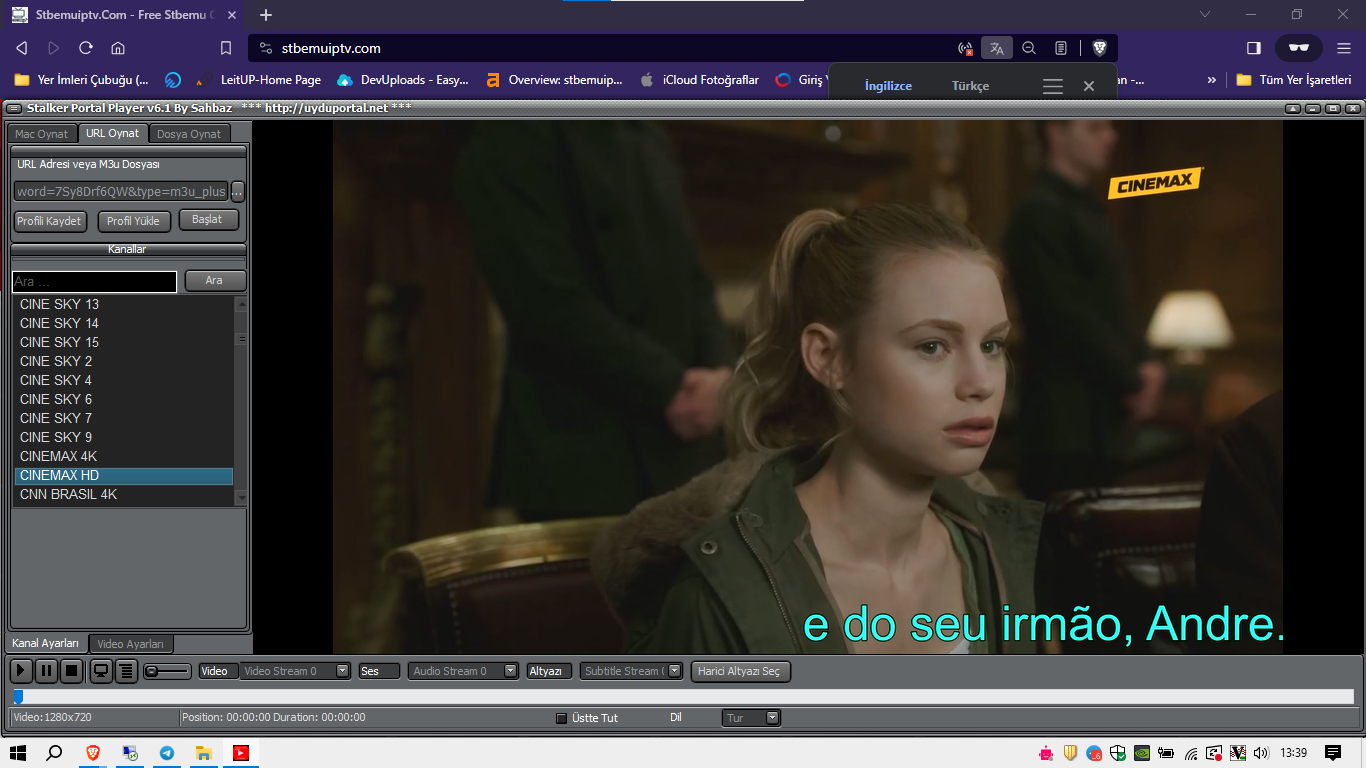Open the Windows Start menu

tap(17, 753)
